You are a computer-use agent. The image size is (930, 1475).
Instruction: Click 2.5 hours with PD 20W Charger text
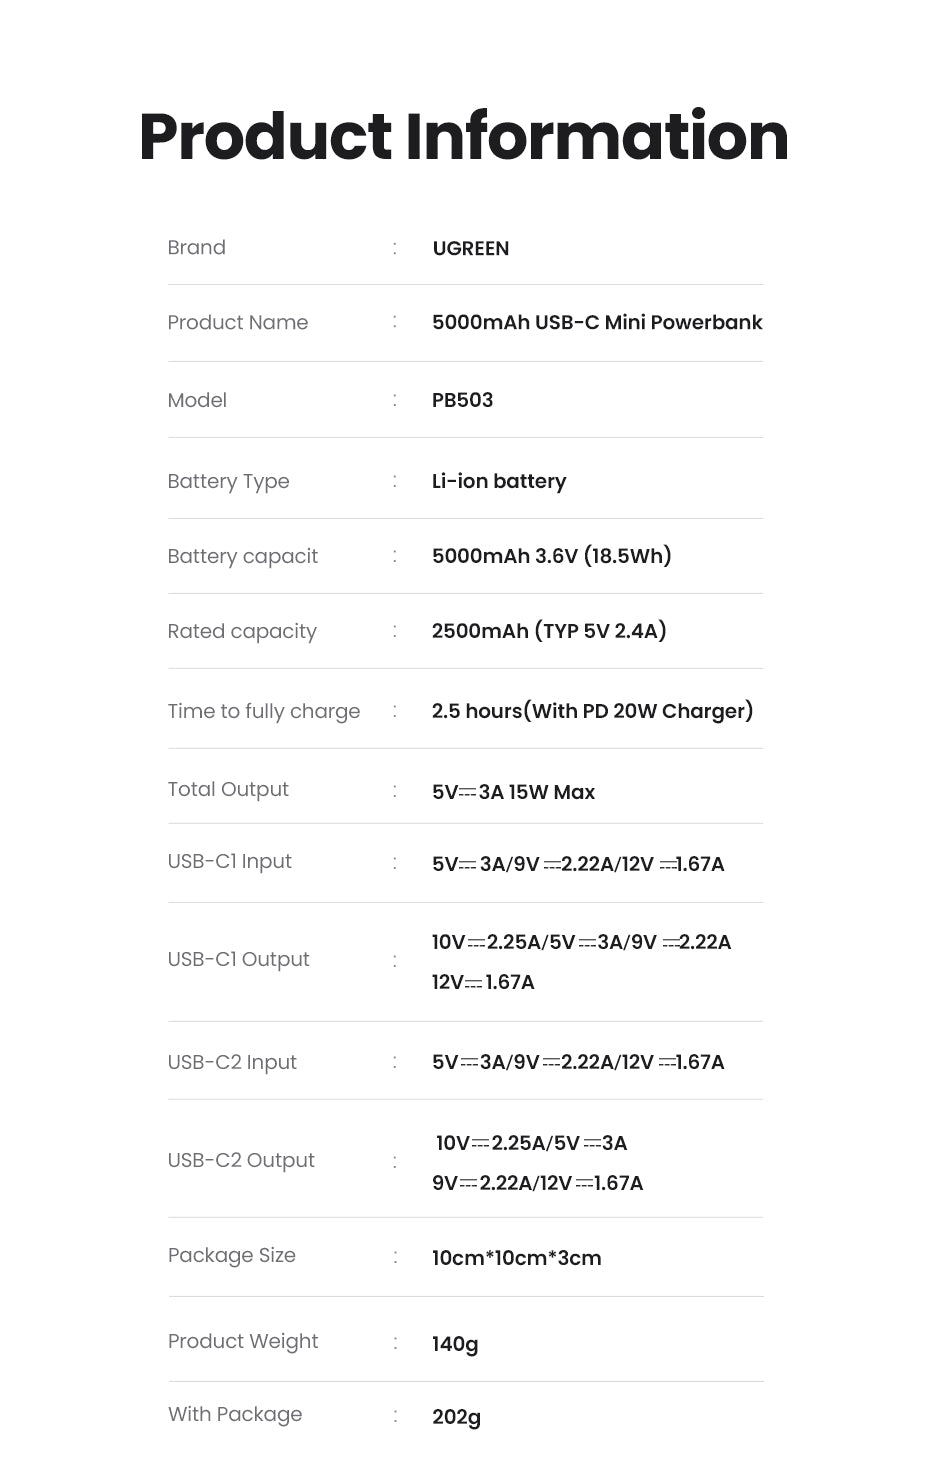[592, 711]
